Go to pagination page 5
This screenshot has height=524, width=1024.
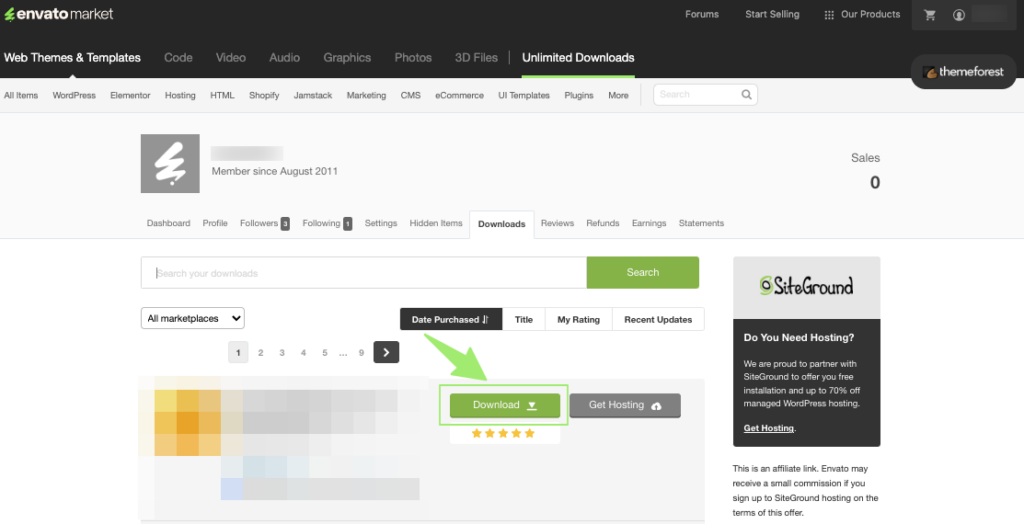click(325, 353)
